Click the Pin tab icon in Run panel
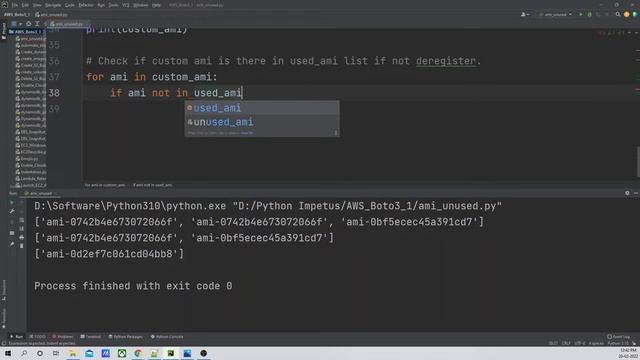Viewport: 640px width, 360px height. pos(12,244)
